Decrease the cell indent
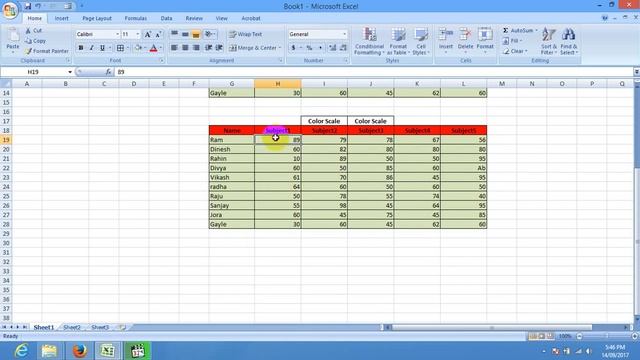This screenshot has width=640, height=360. [x=209, y=48]
